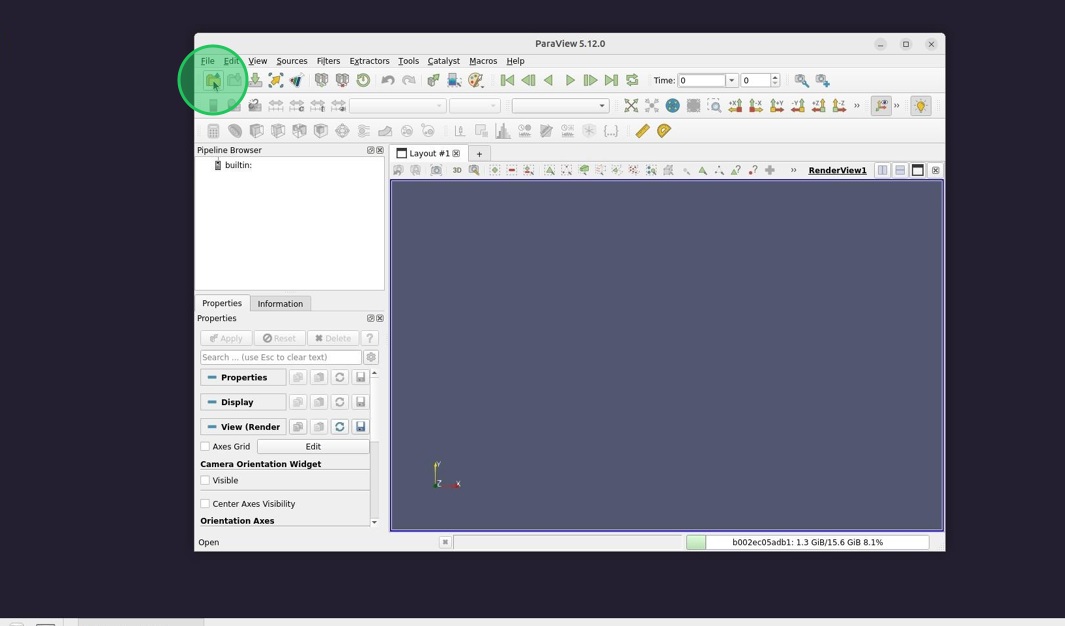This screenshot has height=626, width=1065.
Task: Open the File menu
Action: click(207, 61)
